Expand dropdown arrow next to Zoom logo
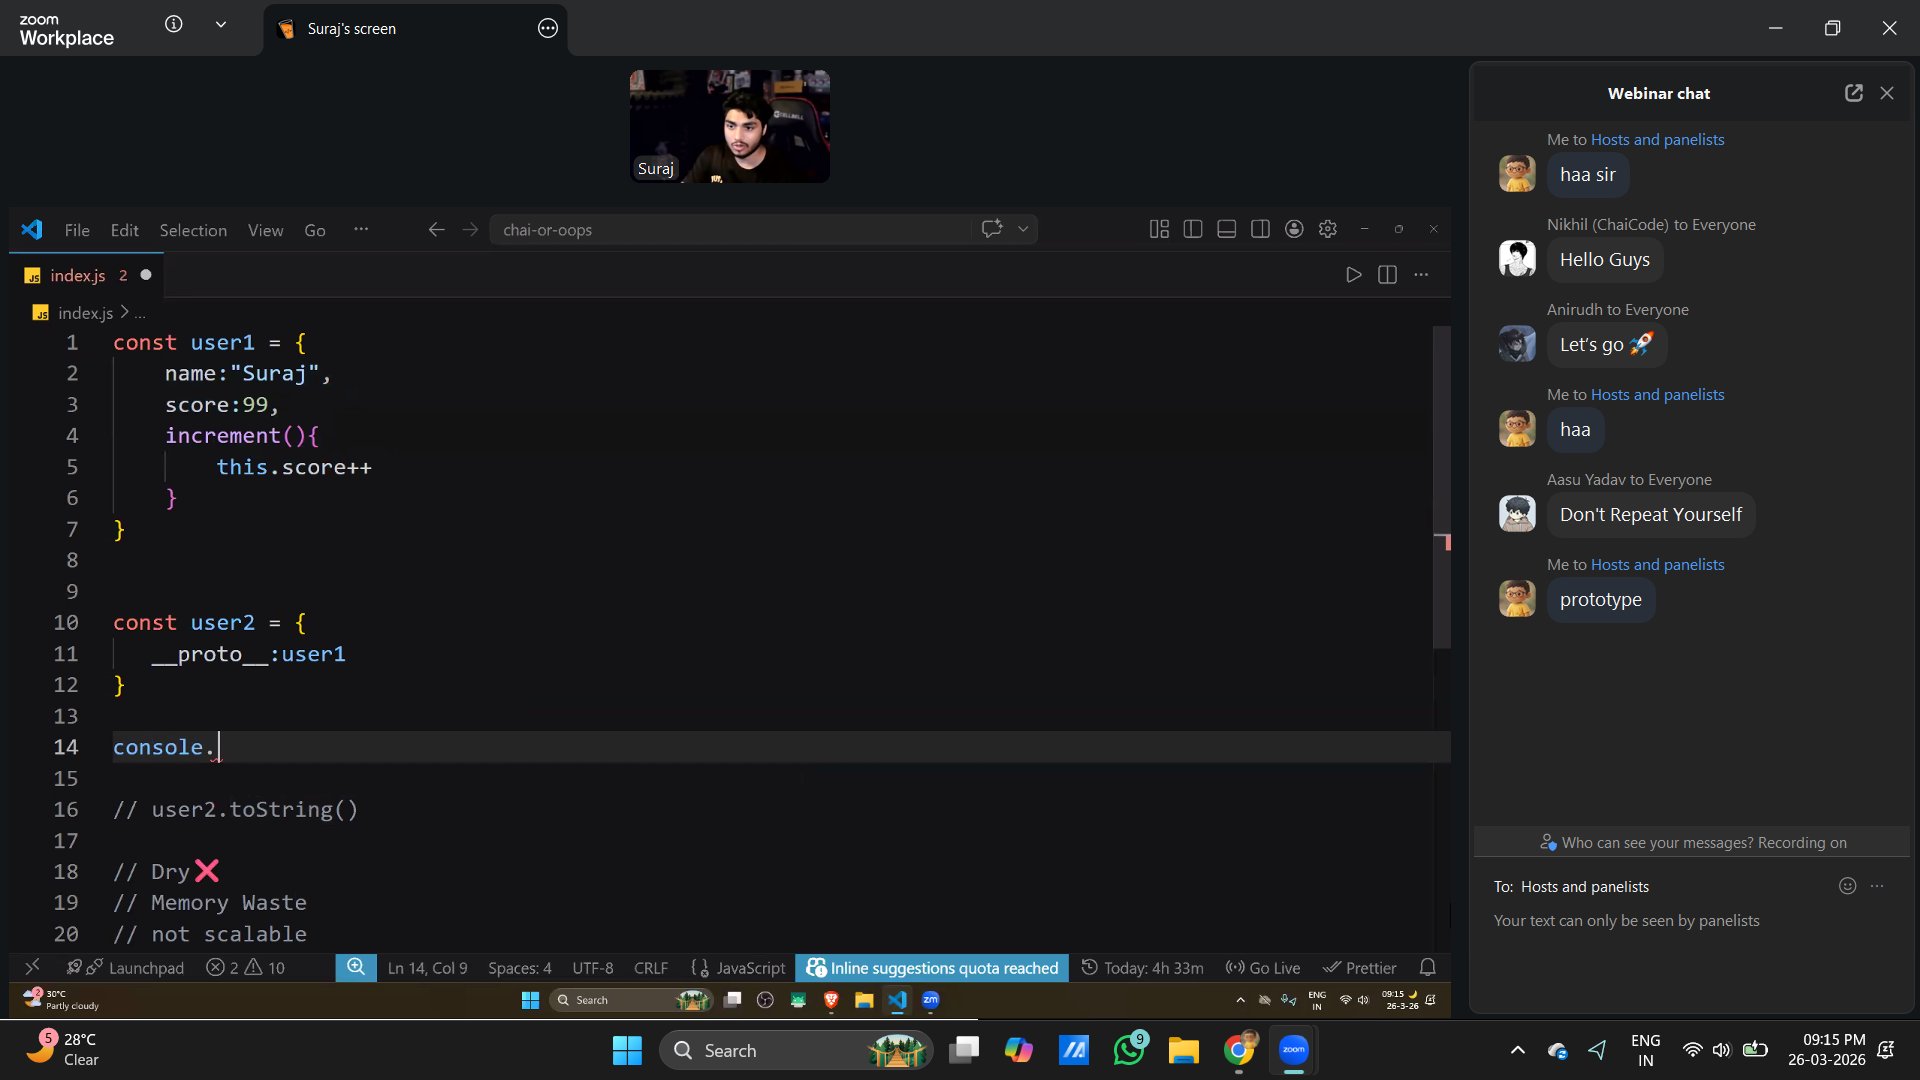1920x1080 pixels. click(x=221, y=25)
